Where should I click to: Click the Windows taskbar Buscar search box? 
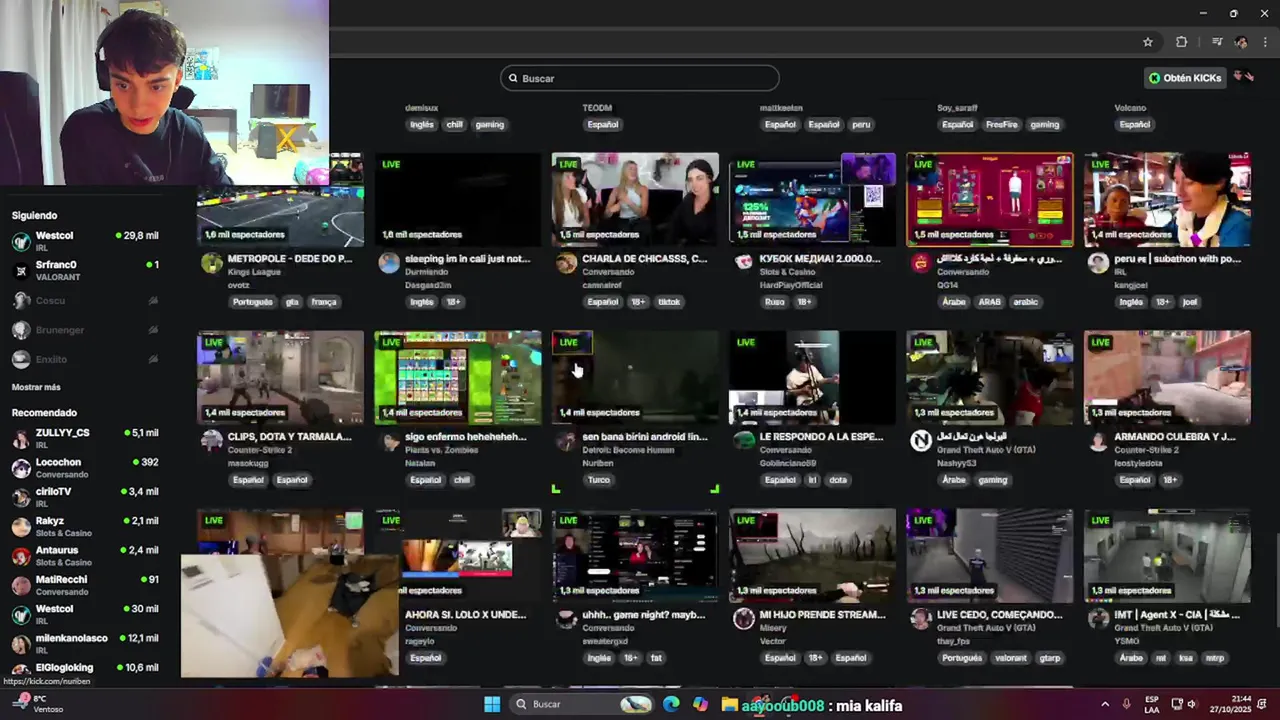583,704
